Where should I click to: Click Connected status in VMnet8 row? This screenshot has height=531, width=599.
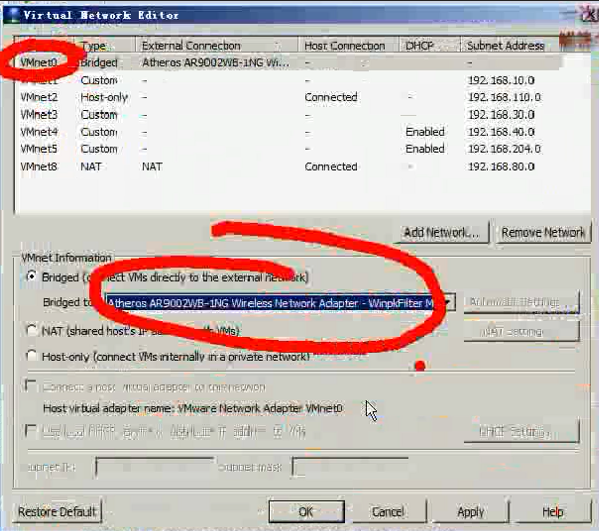click(x=331, y=167)
